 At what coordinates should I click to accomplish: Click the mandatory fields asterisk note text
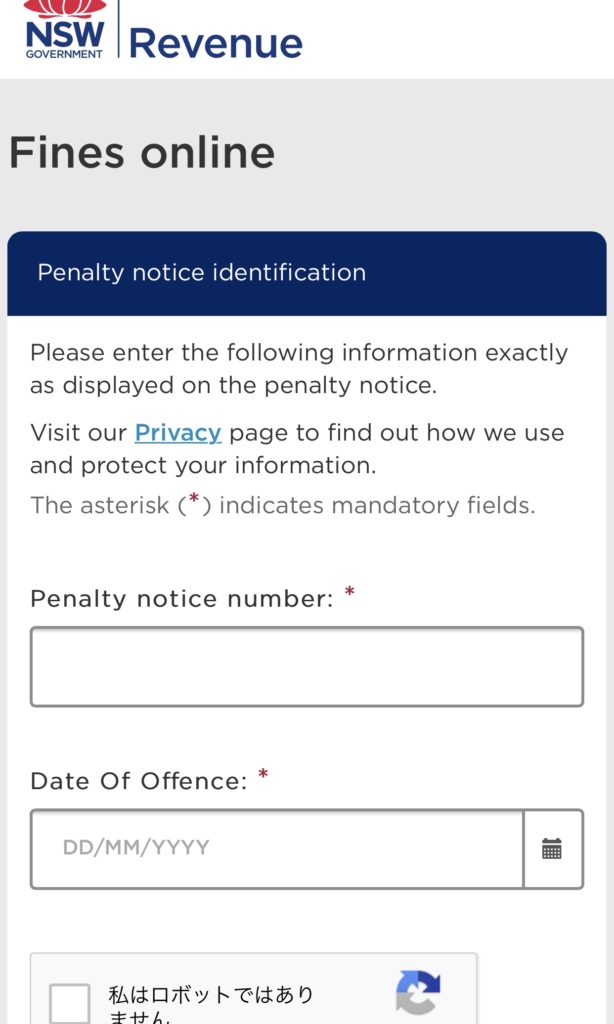click(x=282, y=505)
